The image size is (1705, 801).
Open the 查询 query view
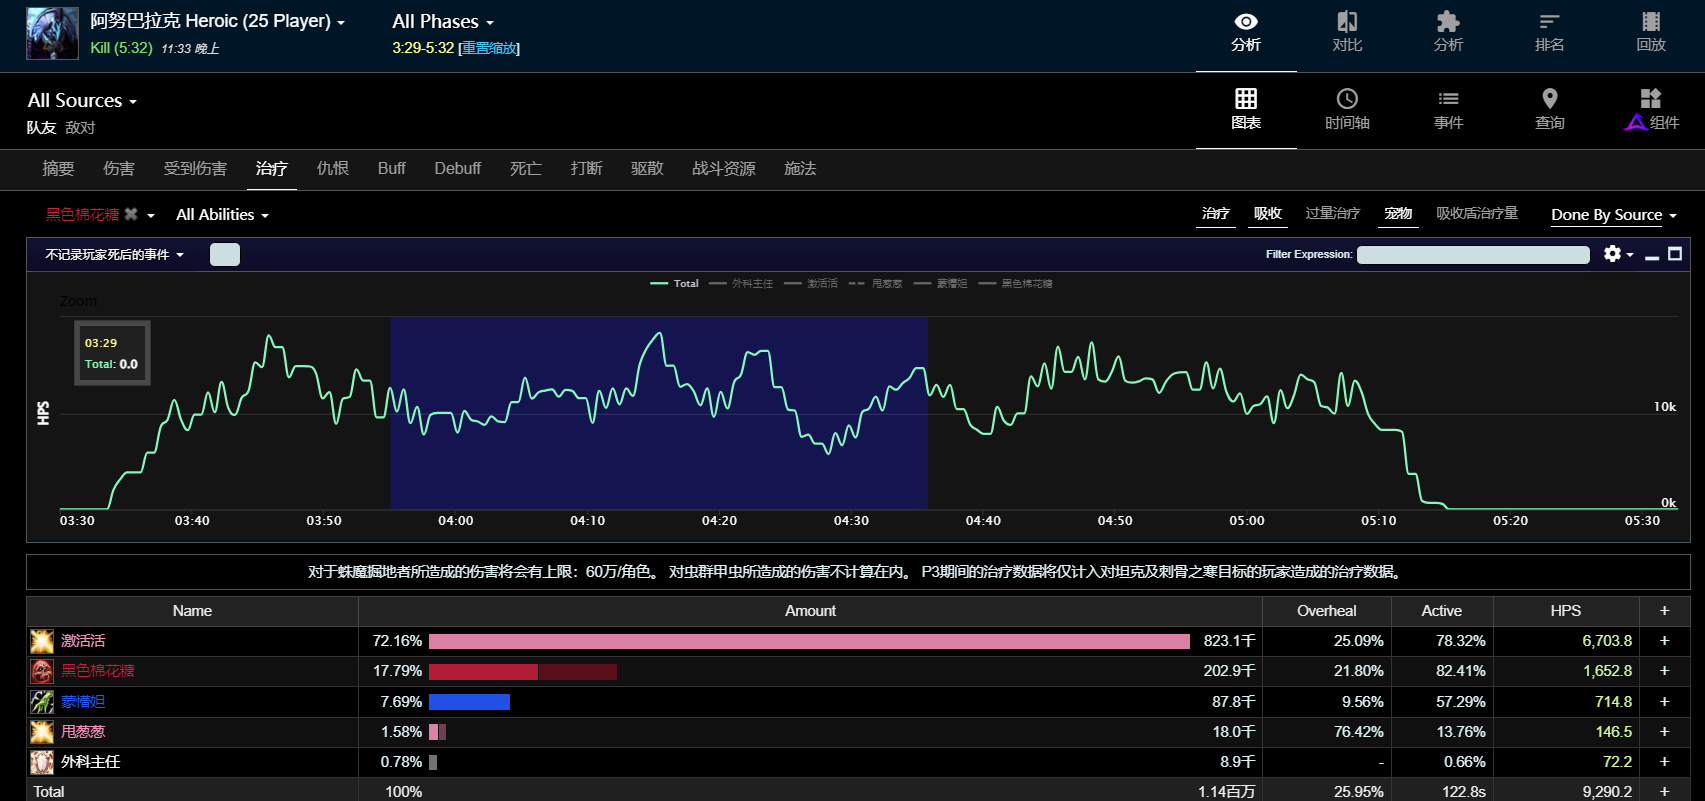[1549, 110]
